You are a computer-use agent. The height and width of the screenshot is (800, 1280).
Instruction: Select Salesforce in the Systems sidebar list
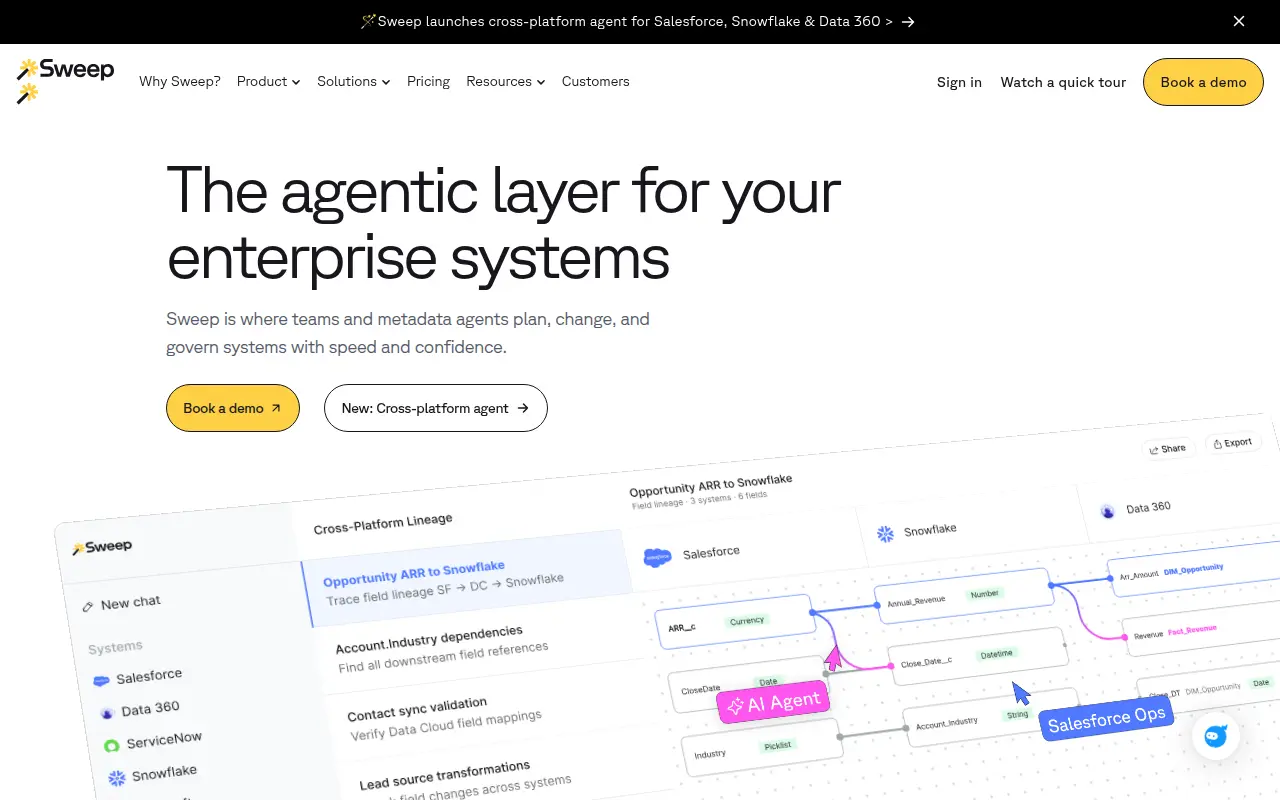(139, 678)
